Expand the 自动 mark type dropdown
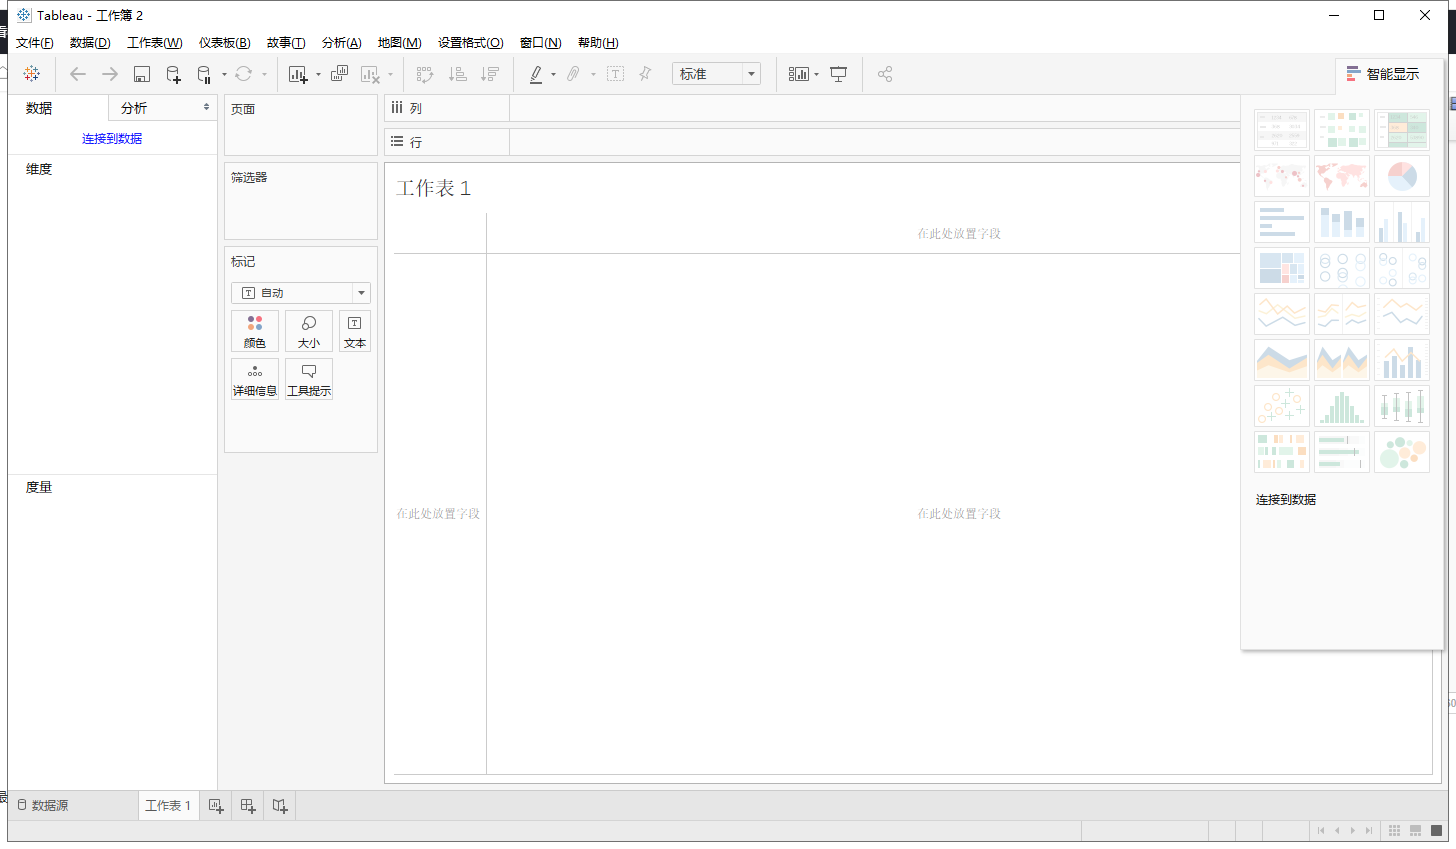Viewport: 1456px width, 849px height. tap(361, 293)
